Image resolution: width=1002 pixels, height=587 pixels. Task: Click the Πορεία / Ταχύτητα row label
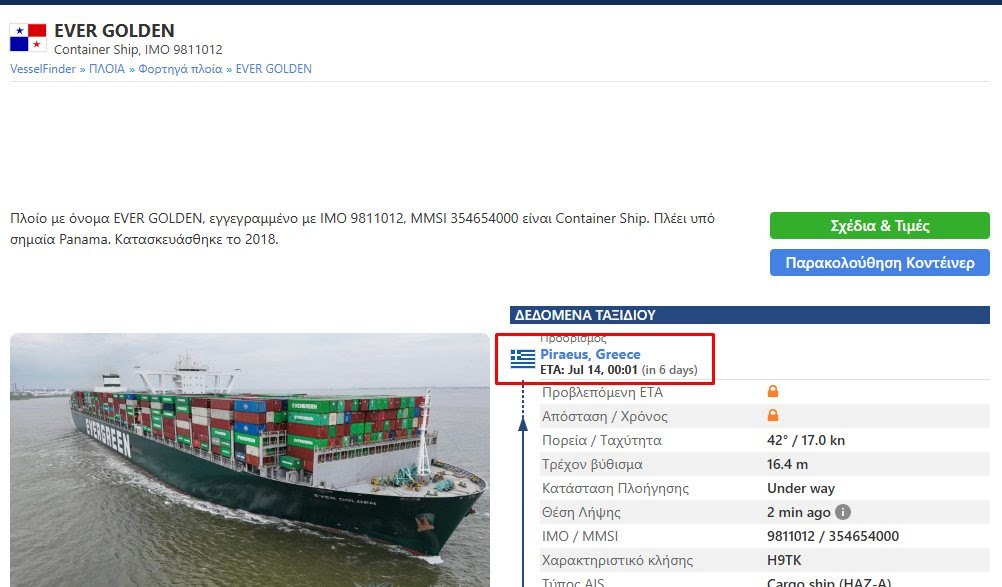coord(602,441)
